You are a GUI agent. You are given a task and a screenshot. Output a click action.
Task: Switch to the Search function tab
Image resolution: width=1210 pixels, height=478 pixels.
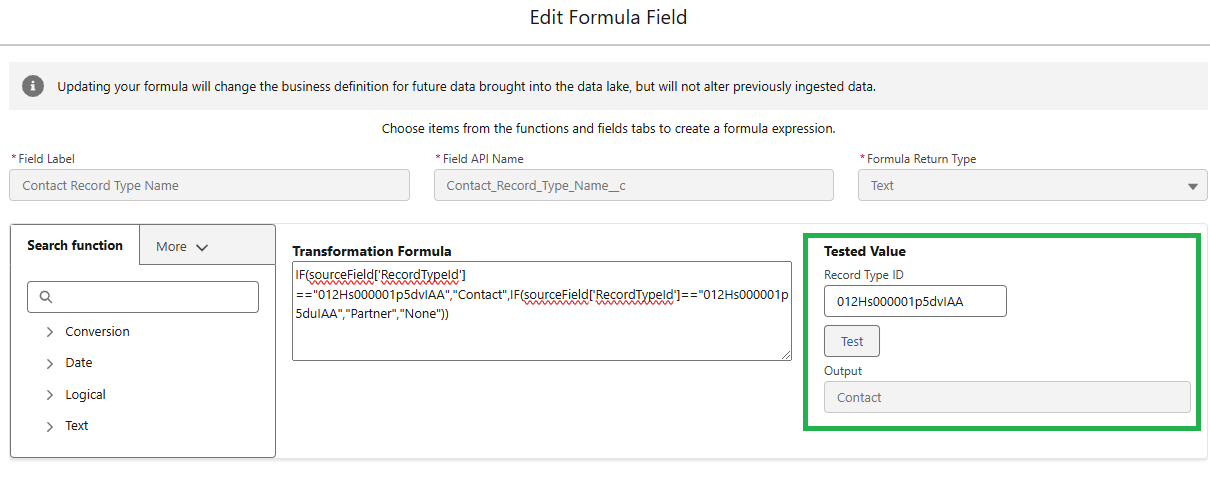tap(75, 245)
